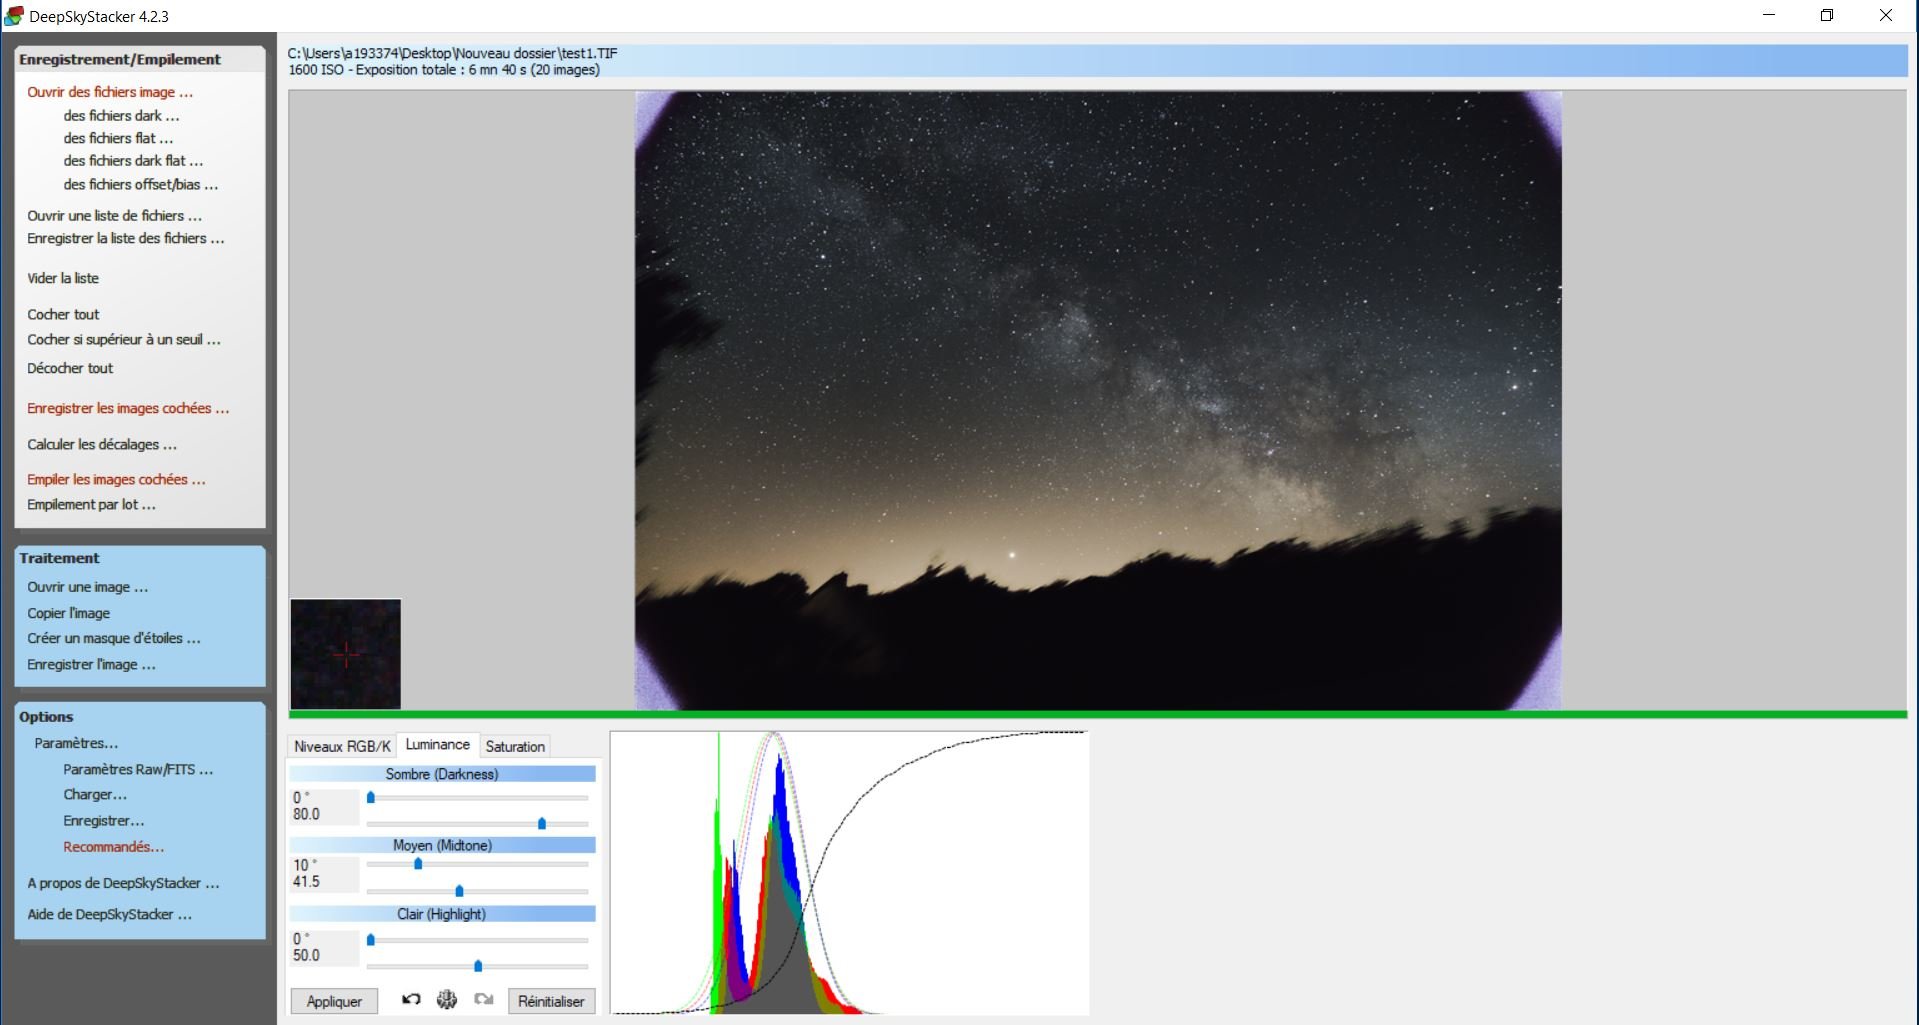Click the DeepSkyStacker title bar app icon

coord(14,16)
